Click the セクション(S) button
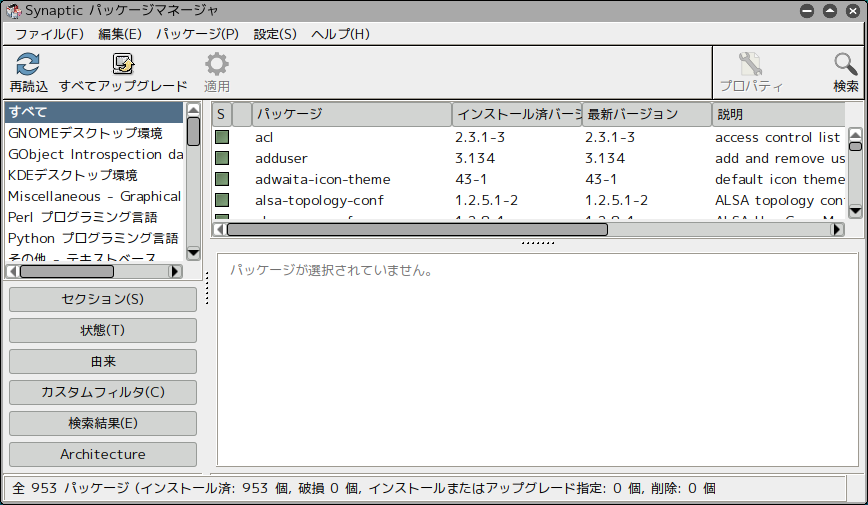 click(x=103, y=299)
